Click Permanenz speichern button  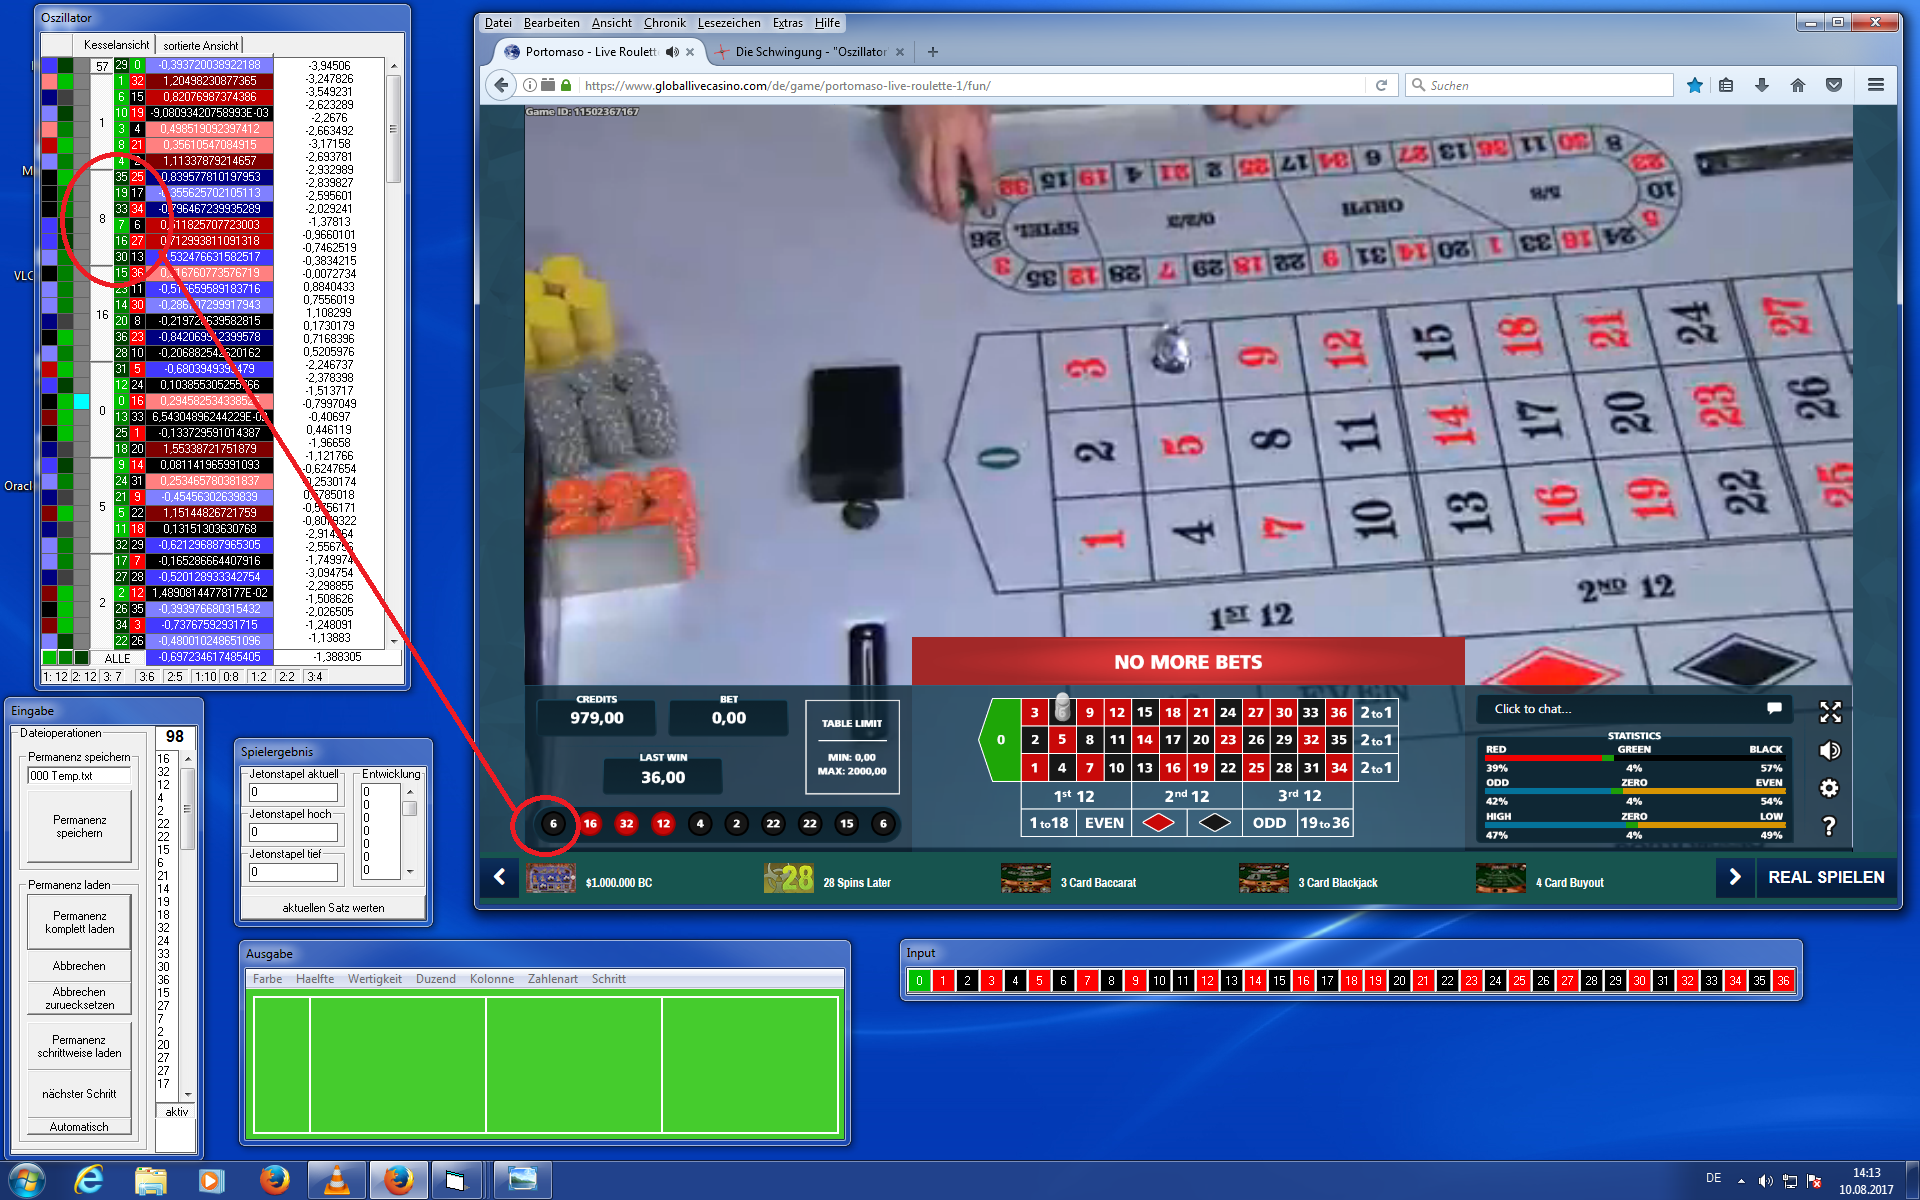point(79,826)
